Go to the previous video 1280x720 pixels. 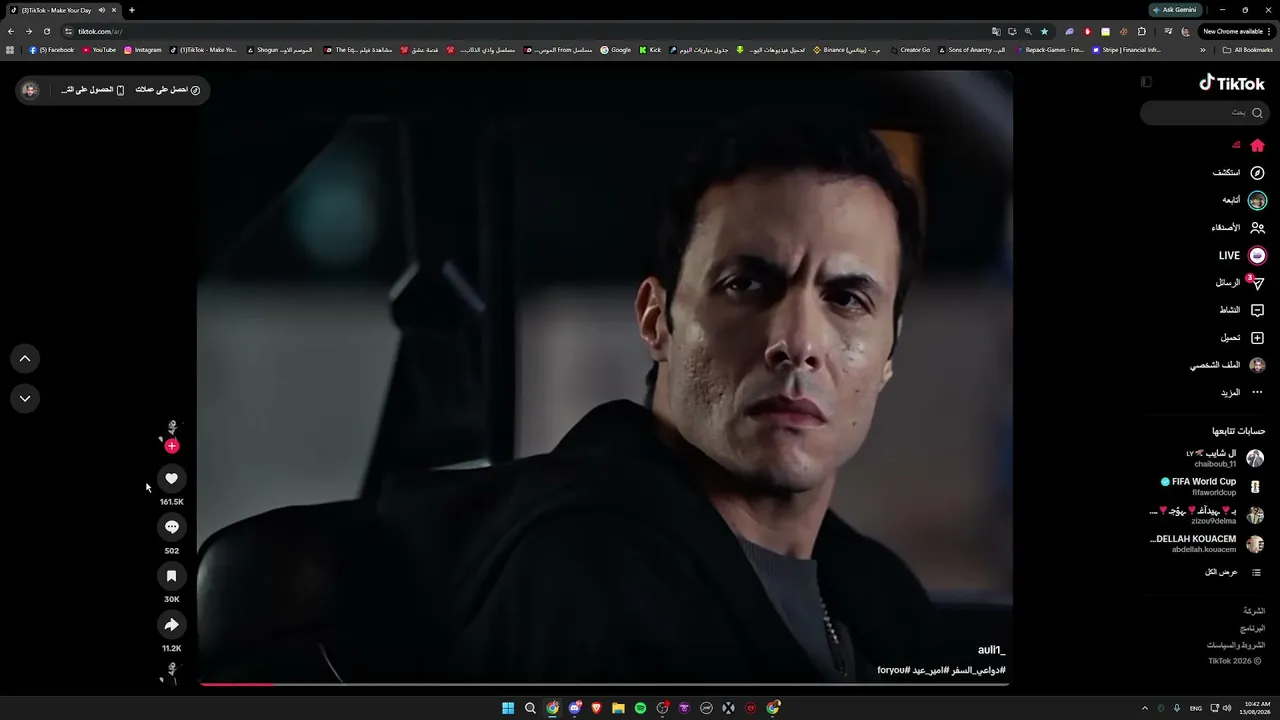[25, 358]
